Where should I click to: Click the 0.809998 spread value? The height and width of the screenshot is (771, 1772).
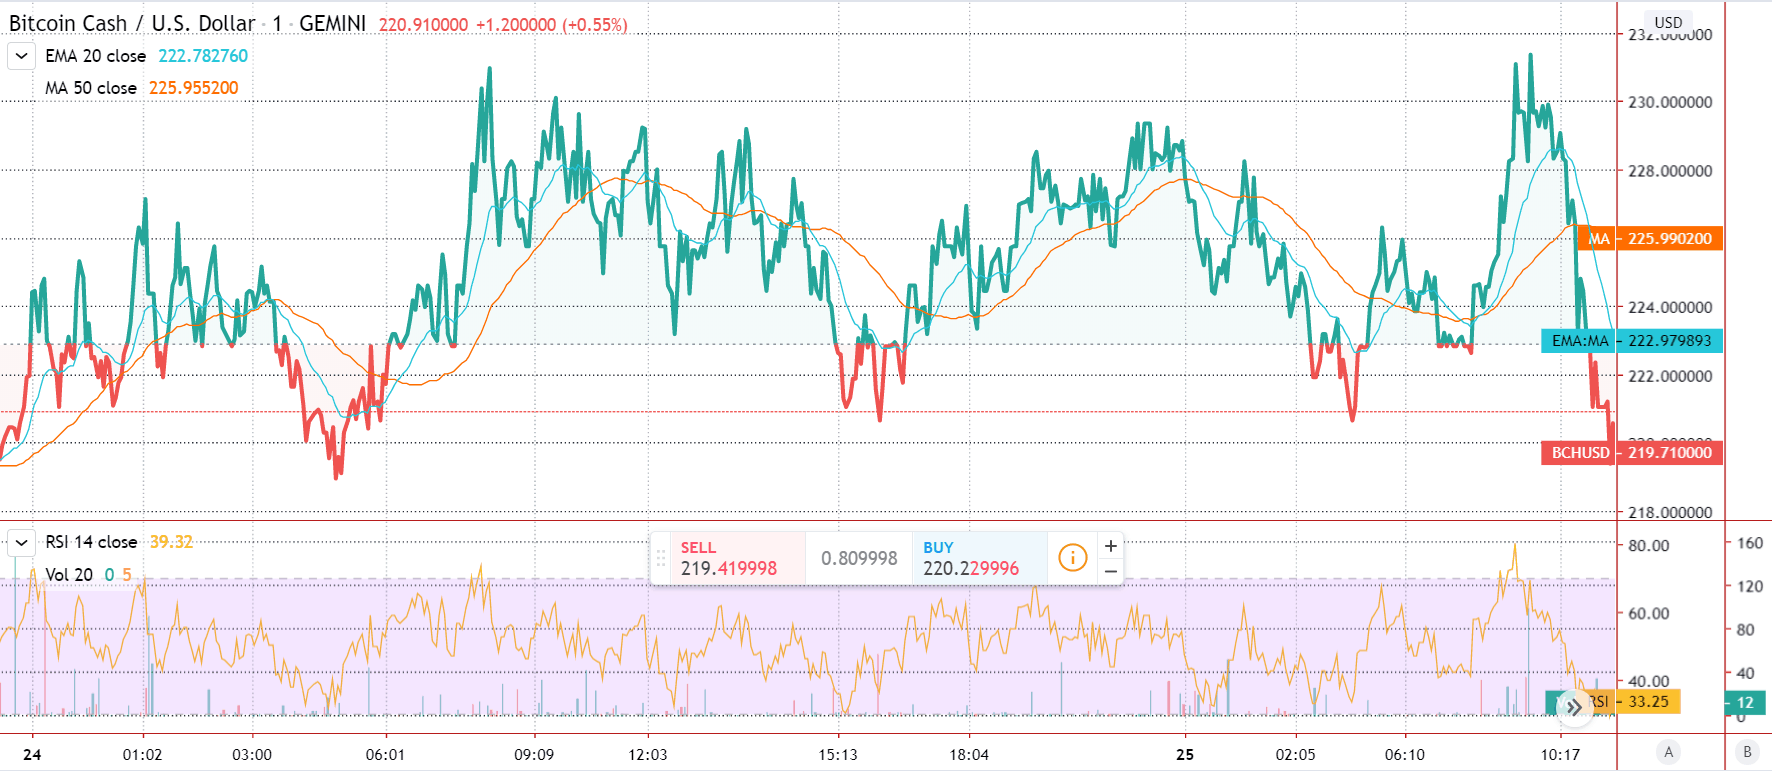(x=859, y=558)
